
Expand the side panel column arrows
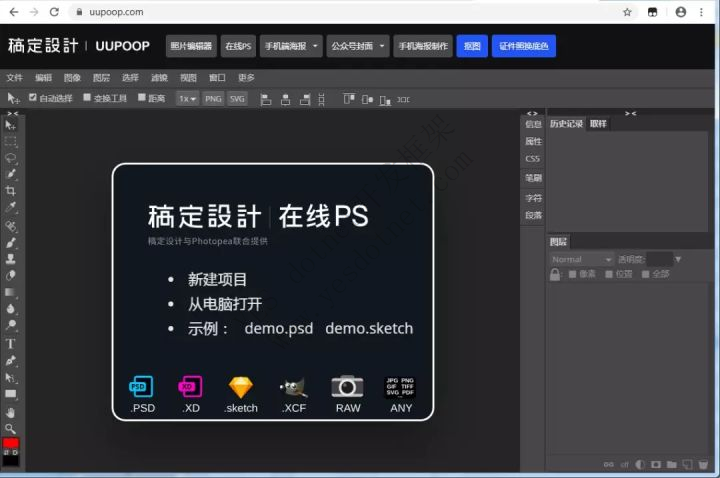pyautogui.click(x=532, y=113)
